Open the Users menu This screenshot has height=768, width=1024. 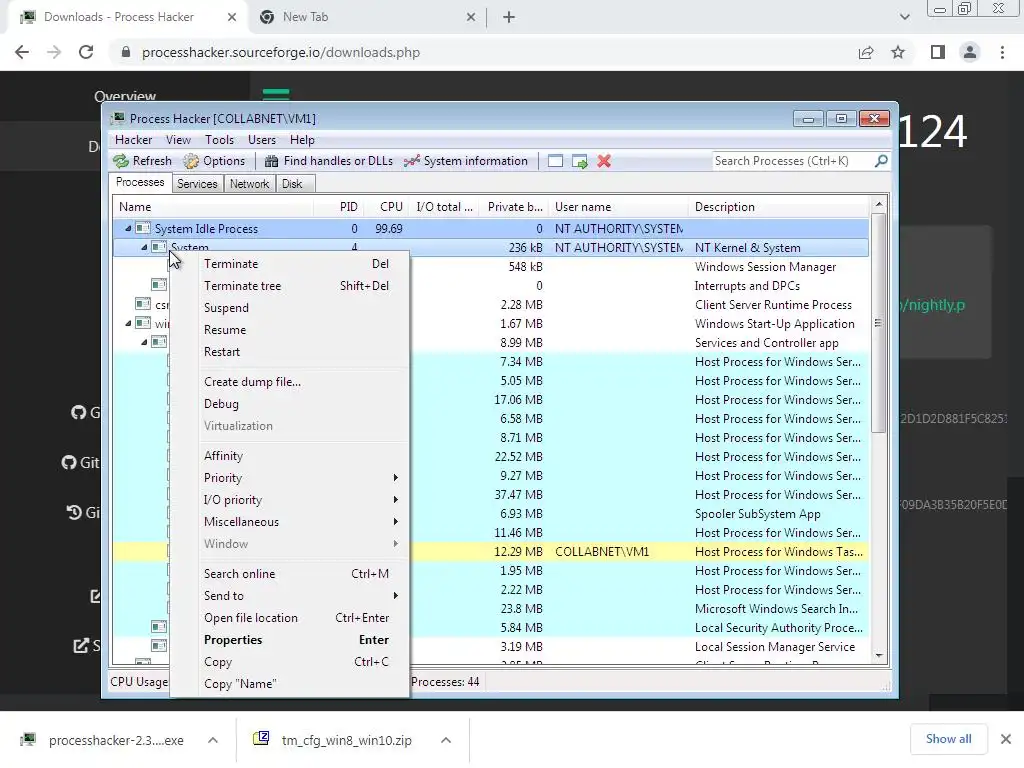tap(262, 140)
